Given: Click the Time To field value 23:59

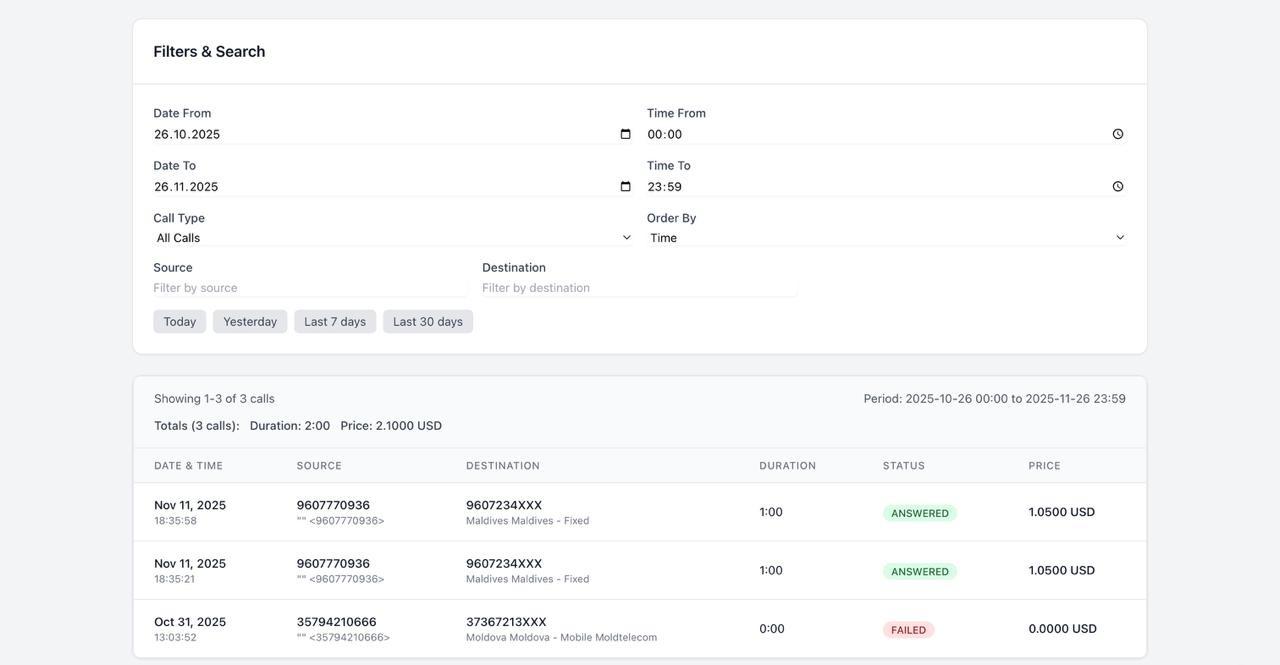Looking at the screenshot, I should (665, 187).
